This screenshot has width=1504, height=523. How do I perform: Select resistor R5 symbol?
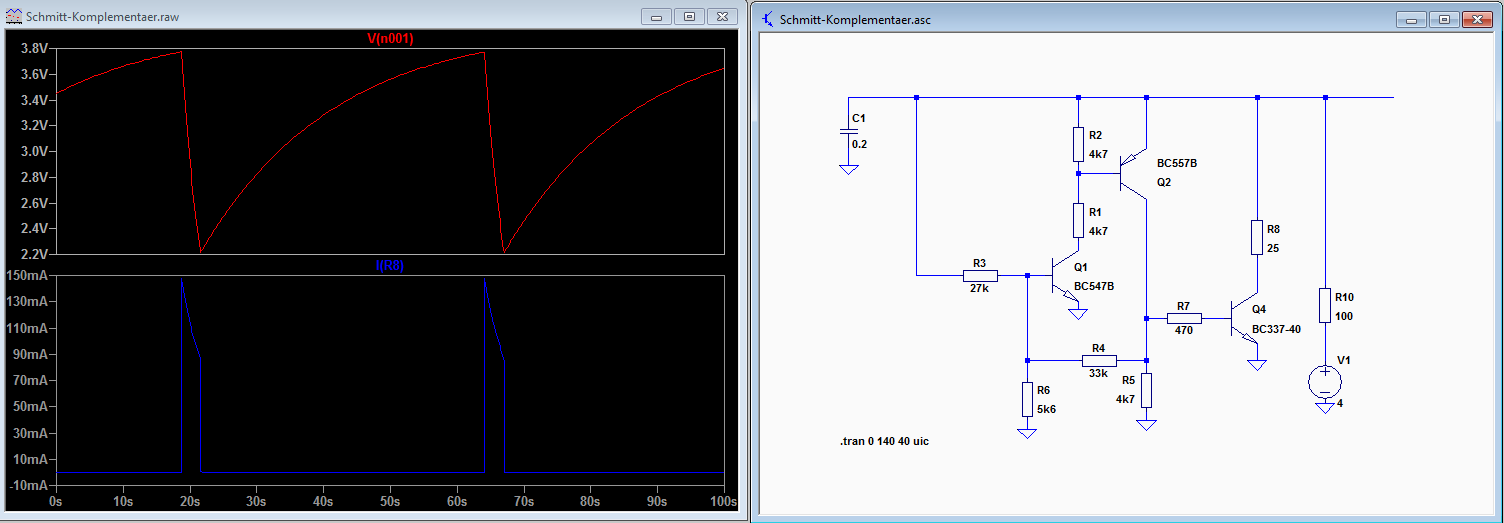tap(1146, 390)
